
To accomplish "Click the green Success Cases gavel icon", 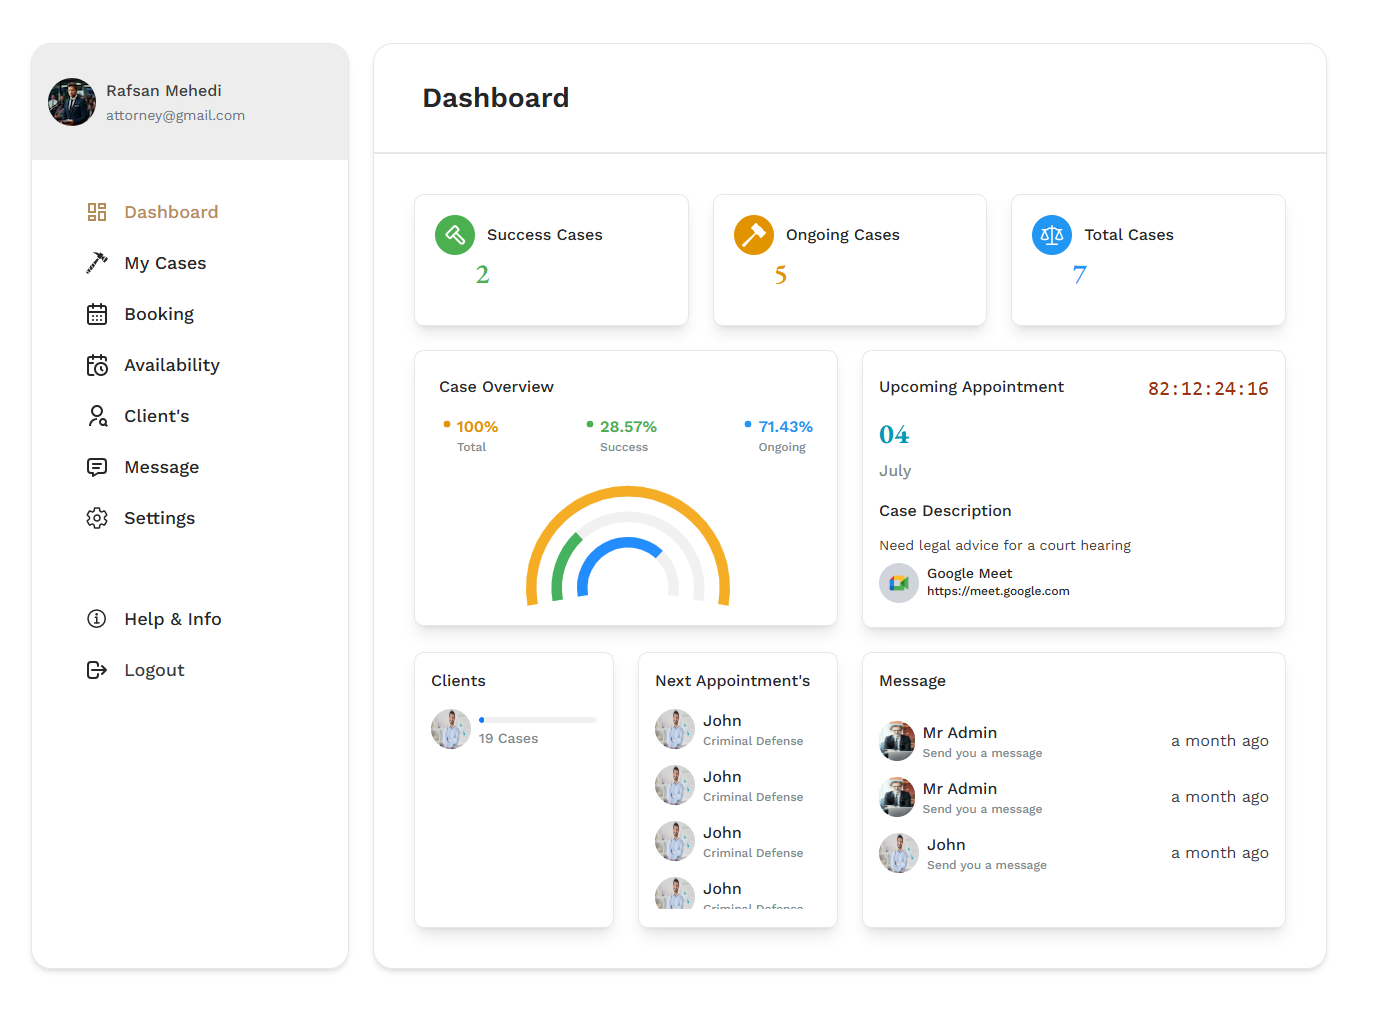I will (x=455, y=235).
